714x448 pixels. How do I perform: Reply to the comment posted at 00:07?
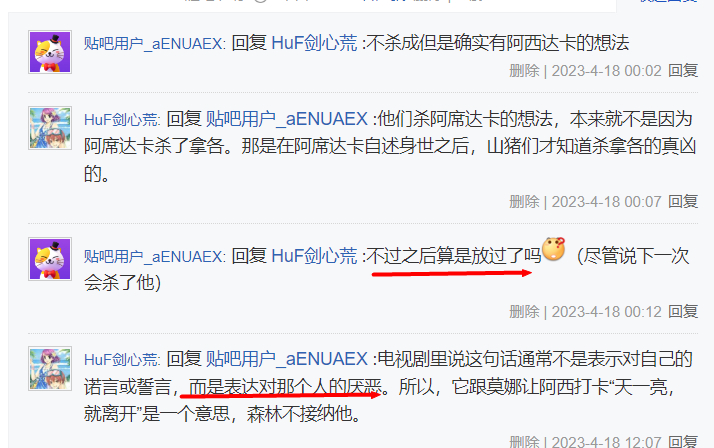click(x=683, y=201)
